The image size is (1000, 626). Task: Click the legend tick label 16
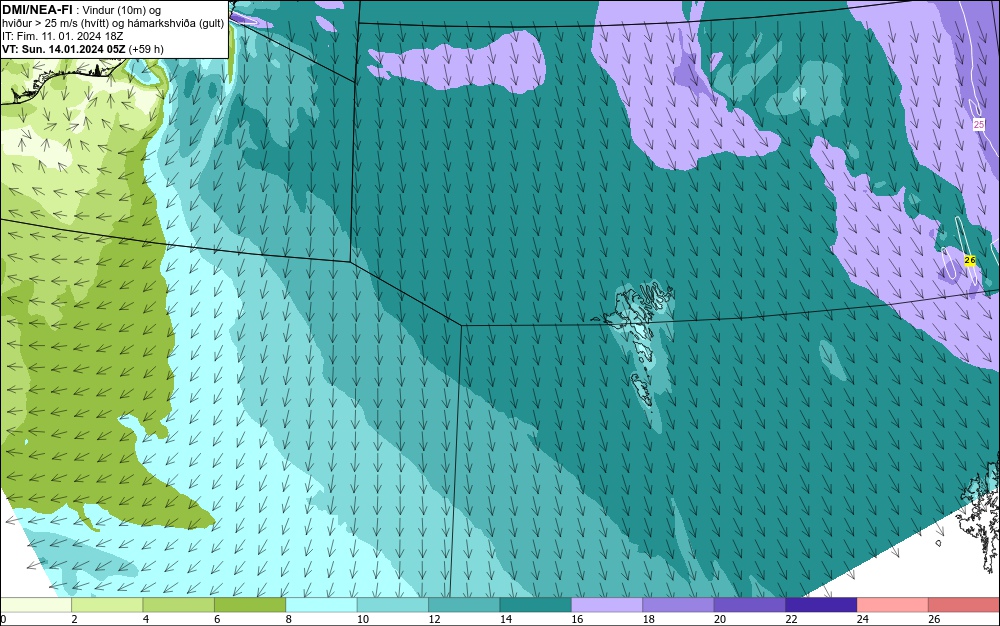(x=577, y=619)
